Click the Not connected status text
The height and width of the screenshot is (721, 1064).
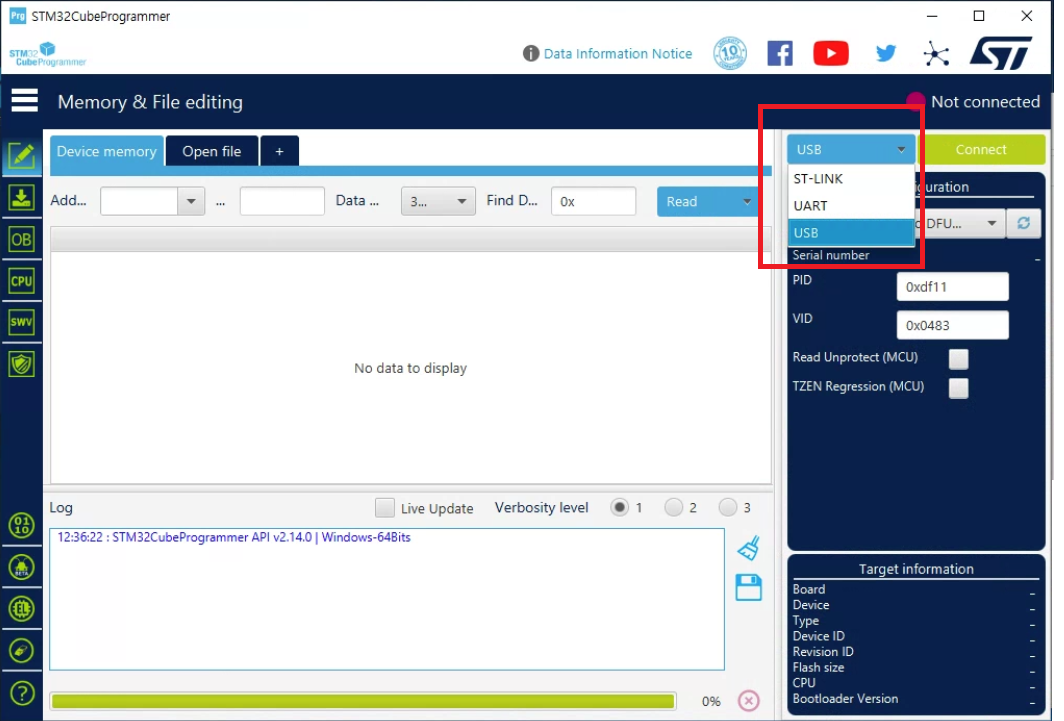[985, 102]
